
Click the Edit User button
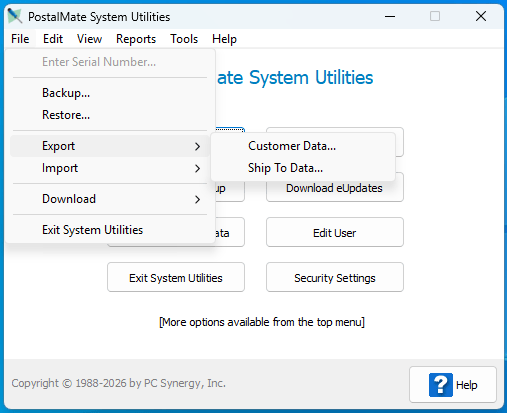point(335,232)
